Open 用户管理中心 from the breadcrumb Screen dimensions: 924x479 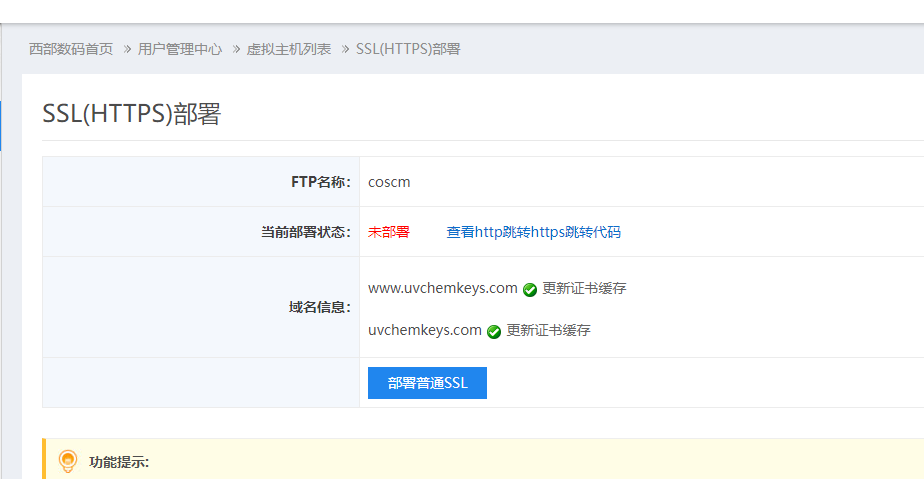point(180,49)
